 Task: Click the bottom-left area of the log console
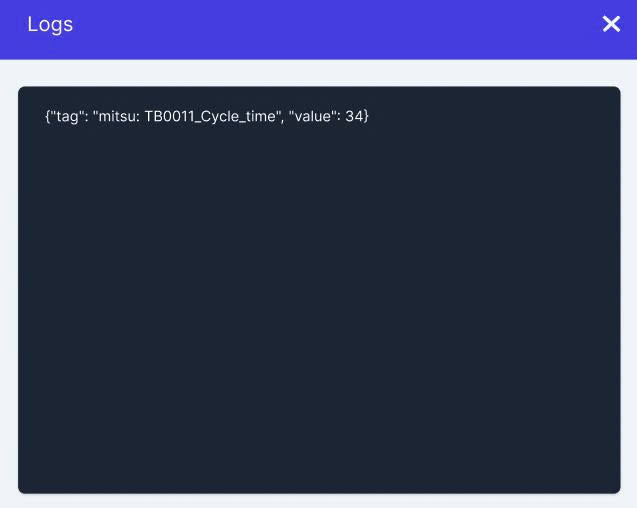(x=60, y=460)
